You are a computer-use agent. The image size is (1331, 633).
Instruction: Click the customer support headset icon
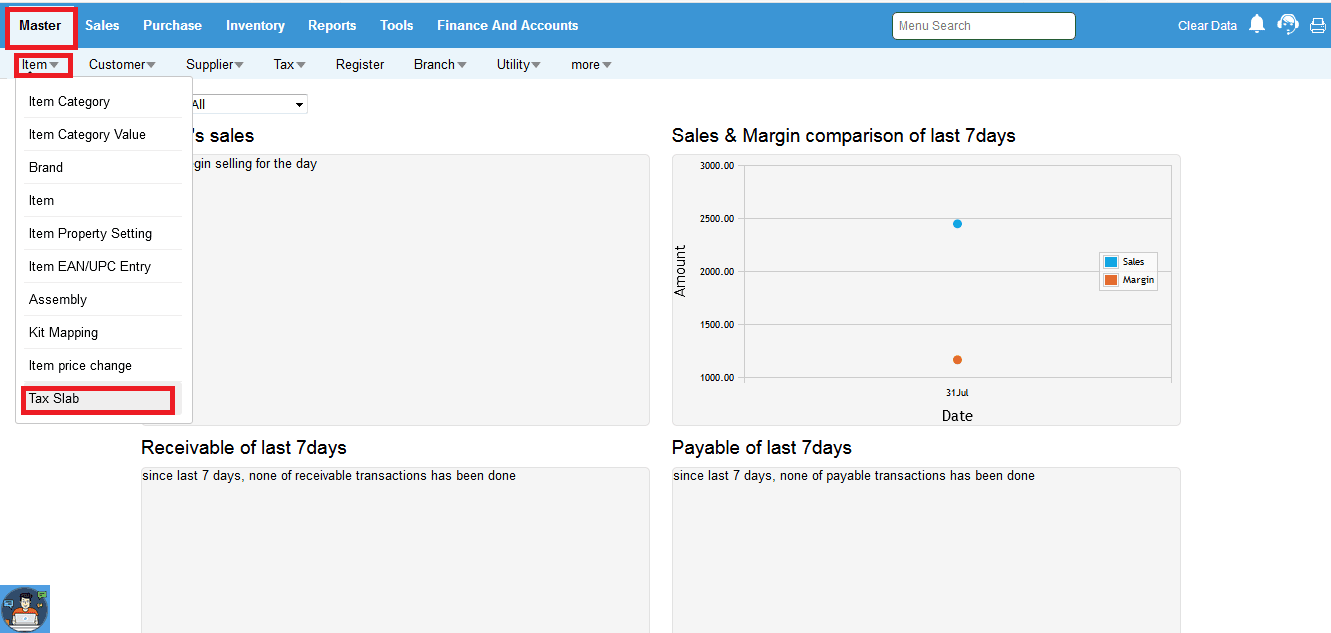tap(1288, 25)
